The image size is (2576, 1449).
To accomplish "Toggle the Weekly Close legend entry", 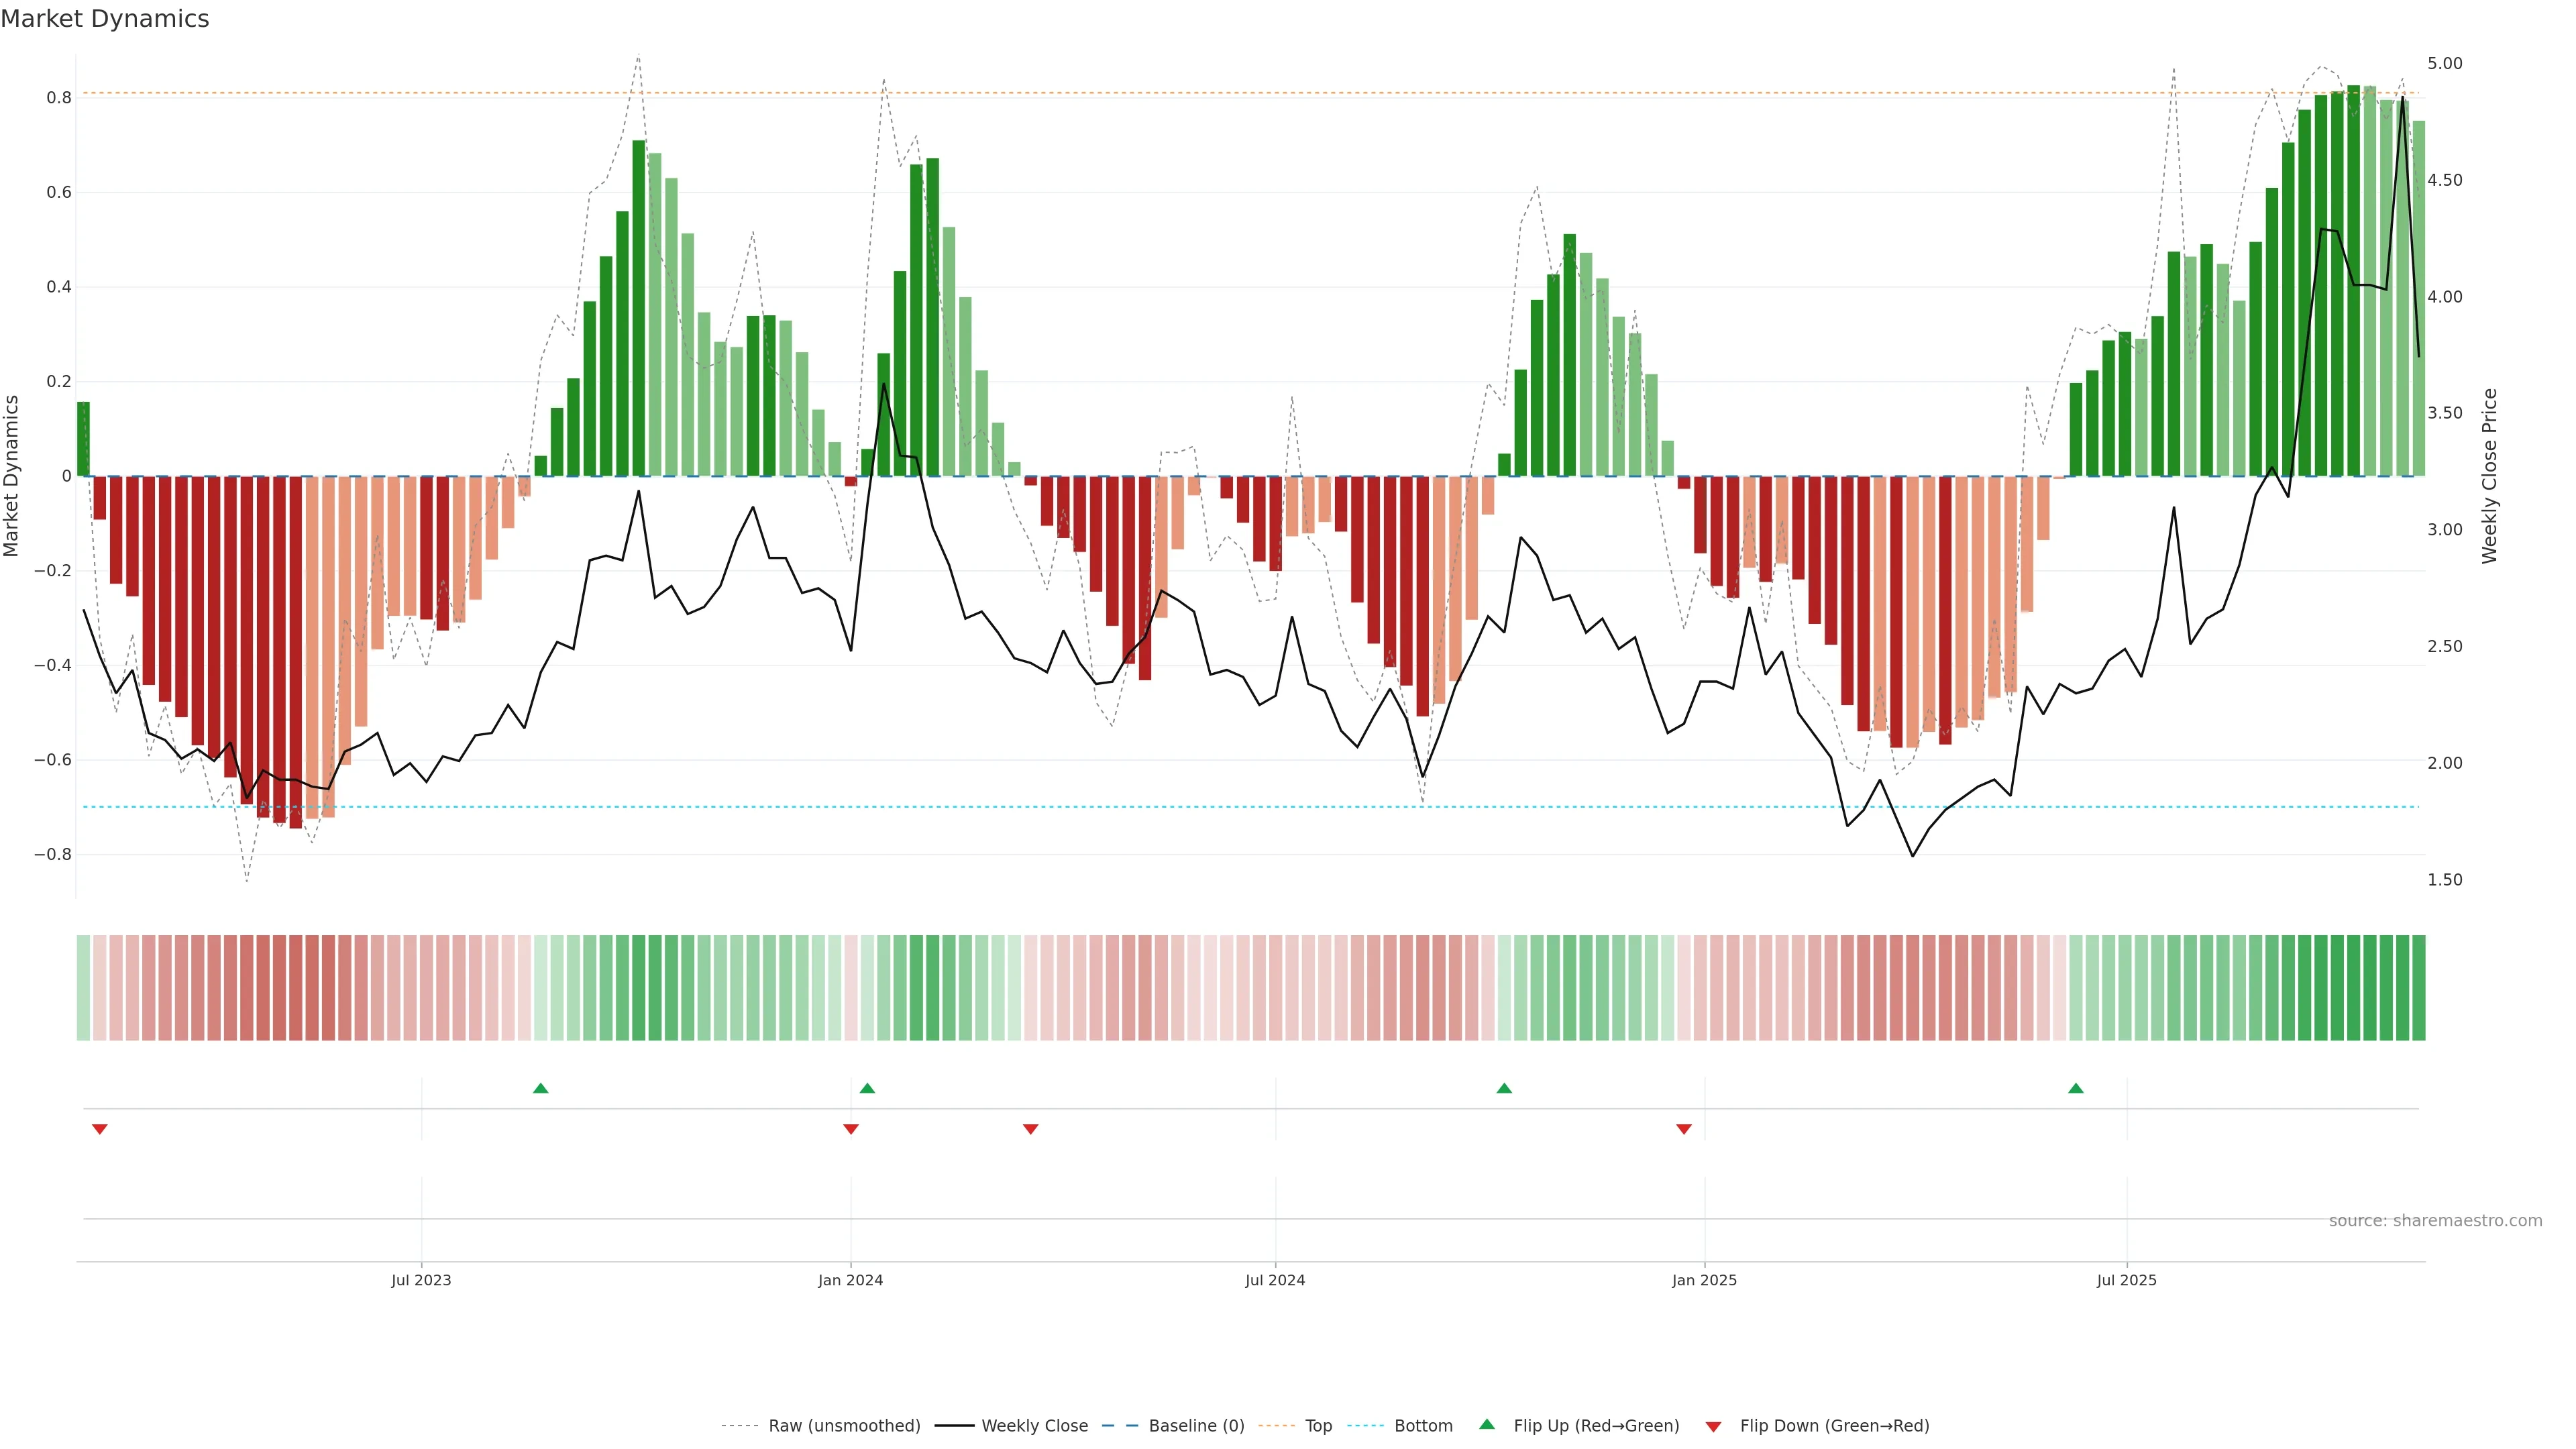I will tap(1034, 1426).
